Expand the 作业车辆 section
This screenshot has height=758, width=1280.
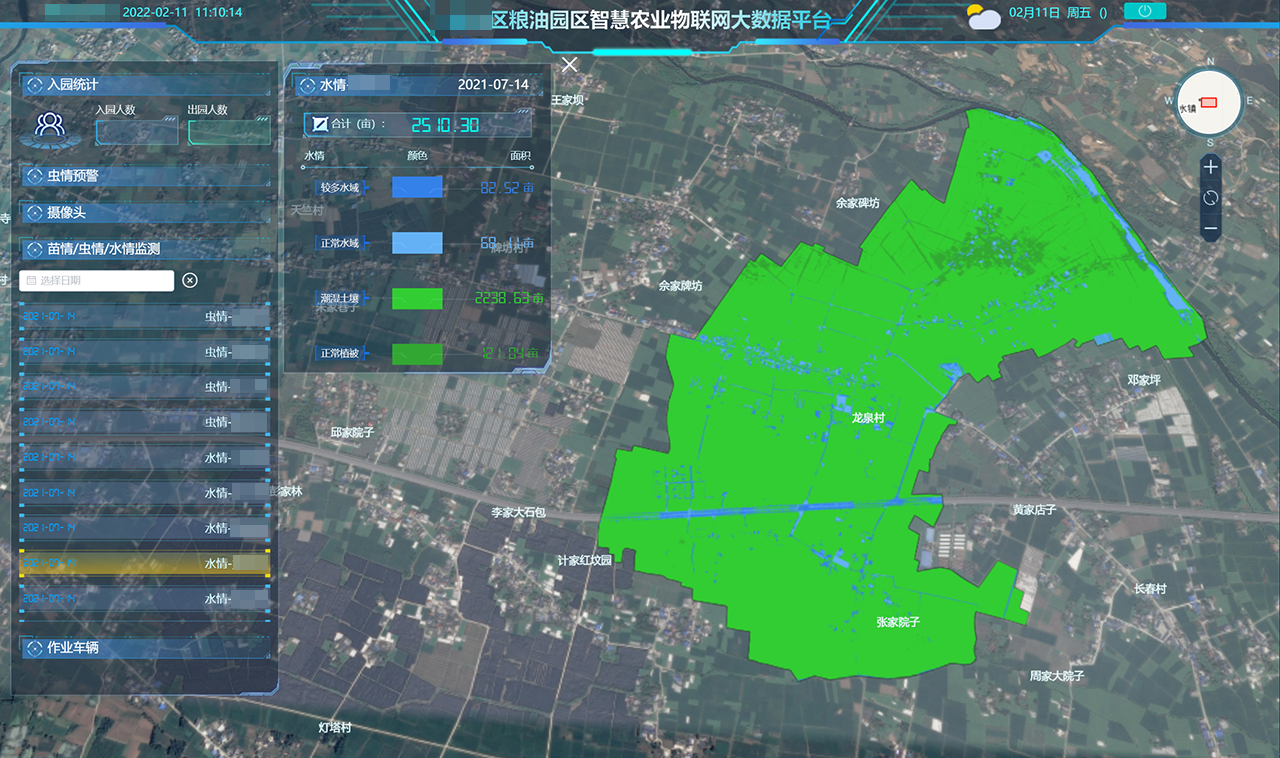145,647
